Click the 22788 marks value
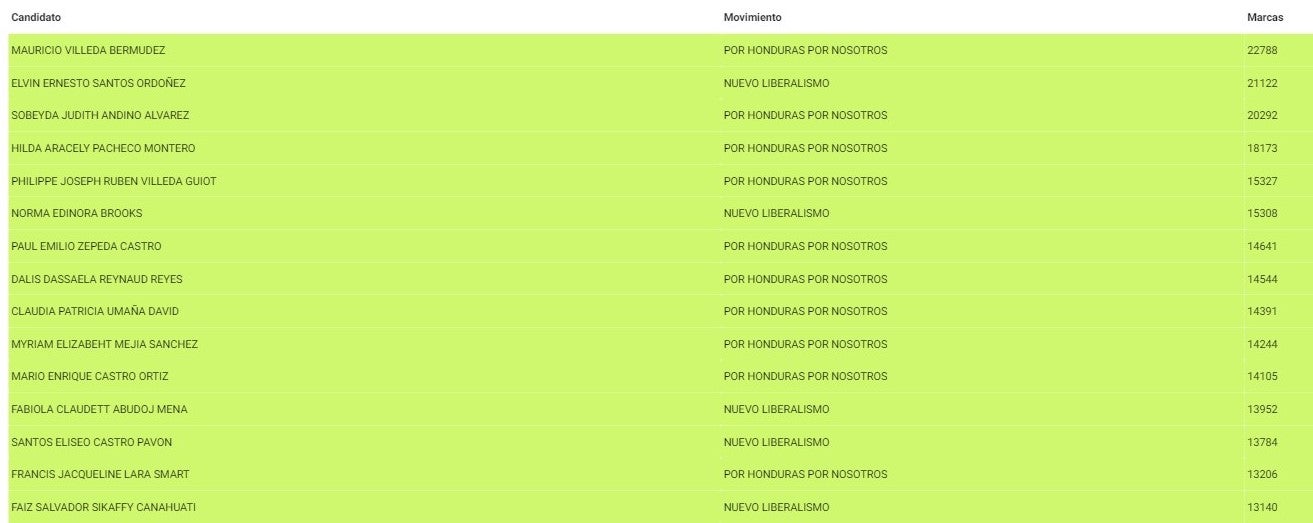Viewport: 1313px width, 523px height. coord(1262,50)
